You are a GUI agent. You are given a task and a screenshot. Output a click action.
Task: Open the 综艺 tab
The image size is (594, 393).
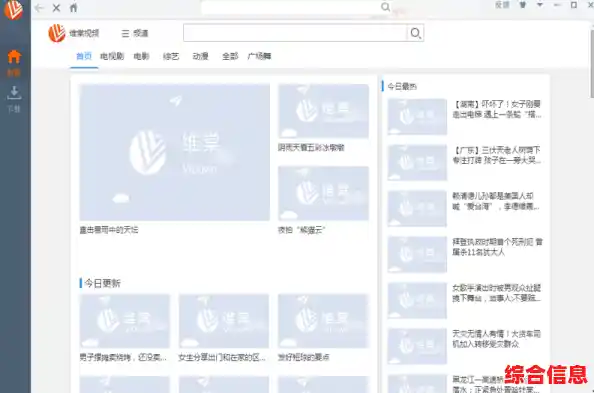[x=171, y=56]
